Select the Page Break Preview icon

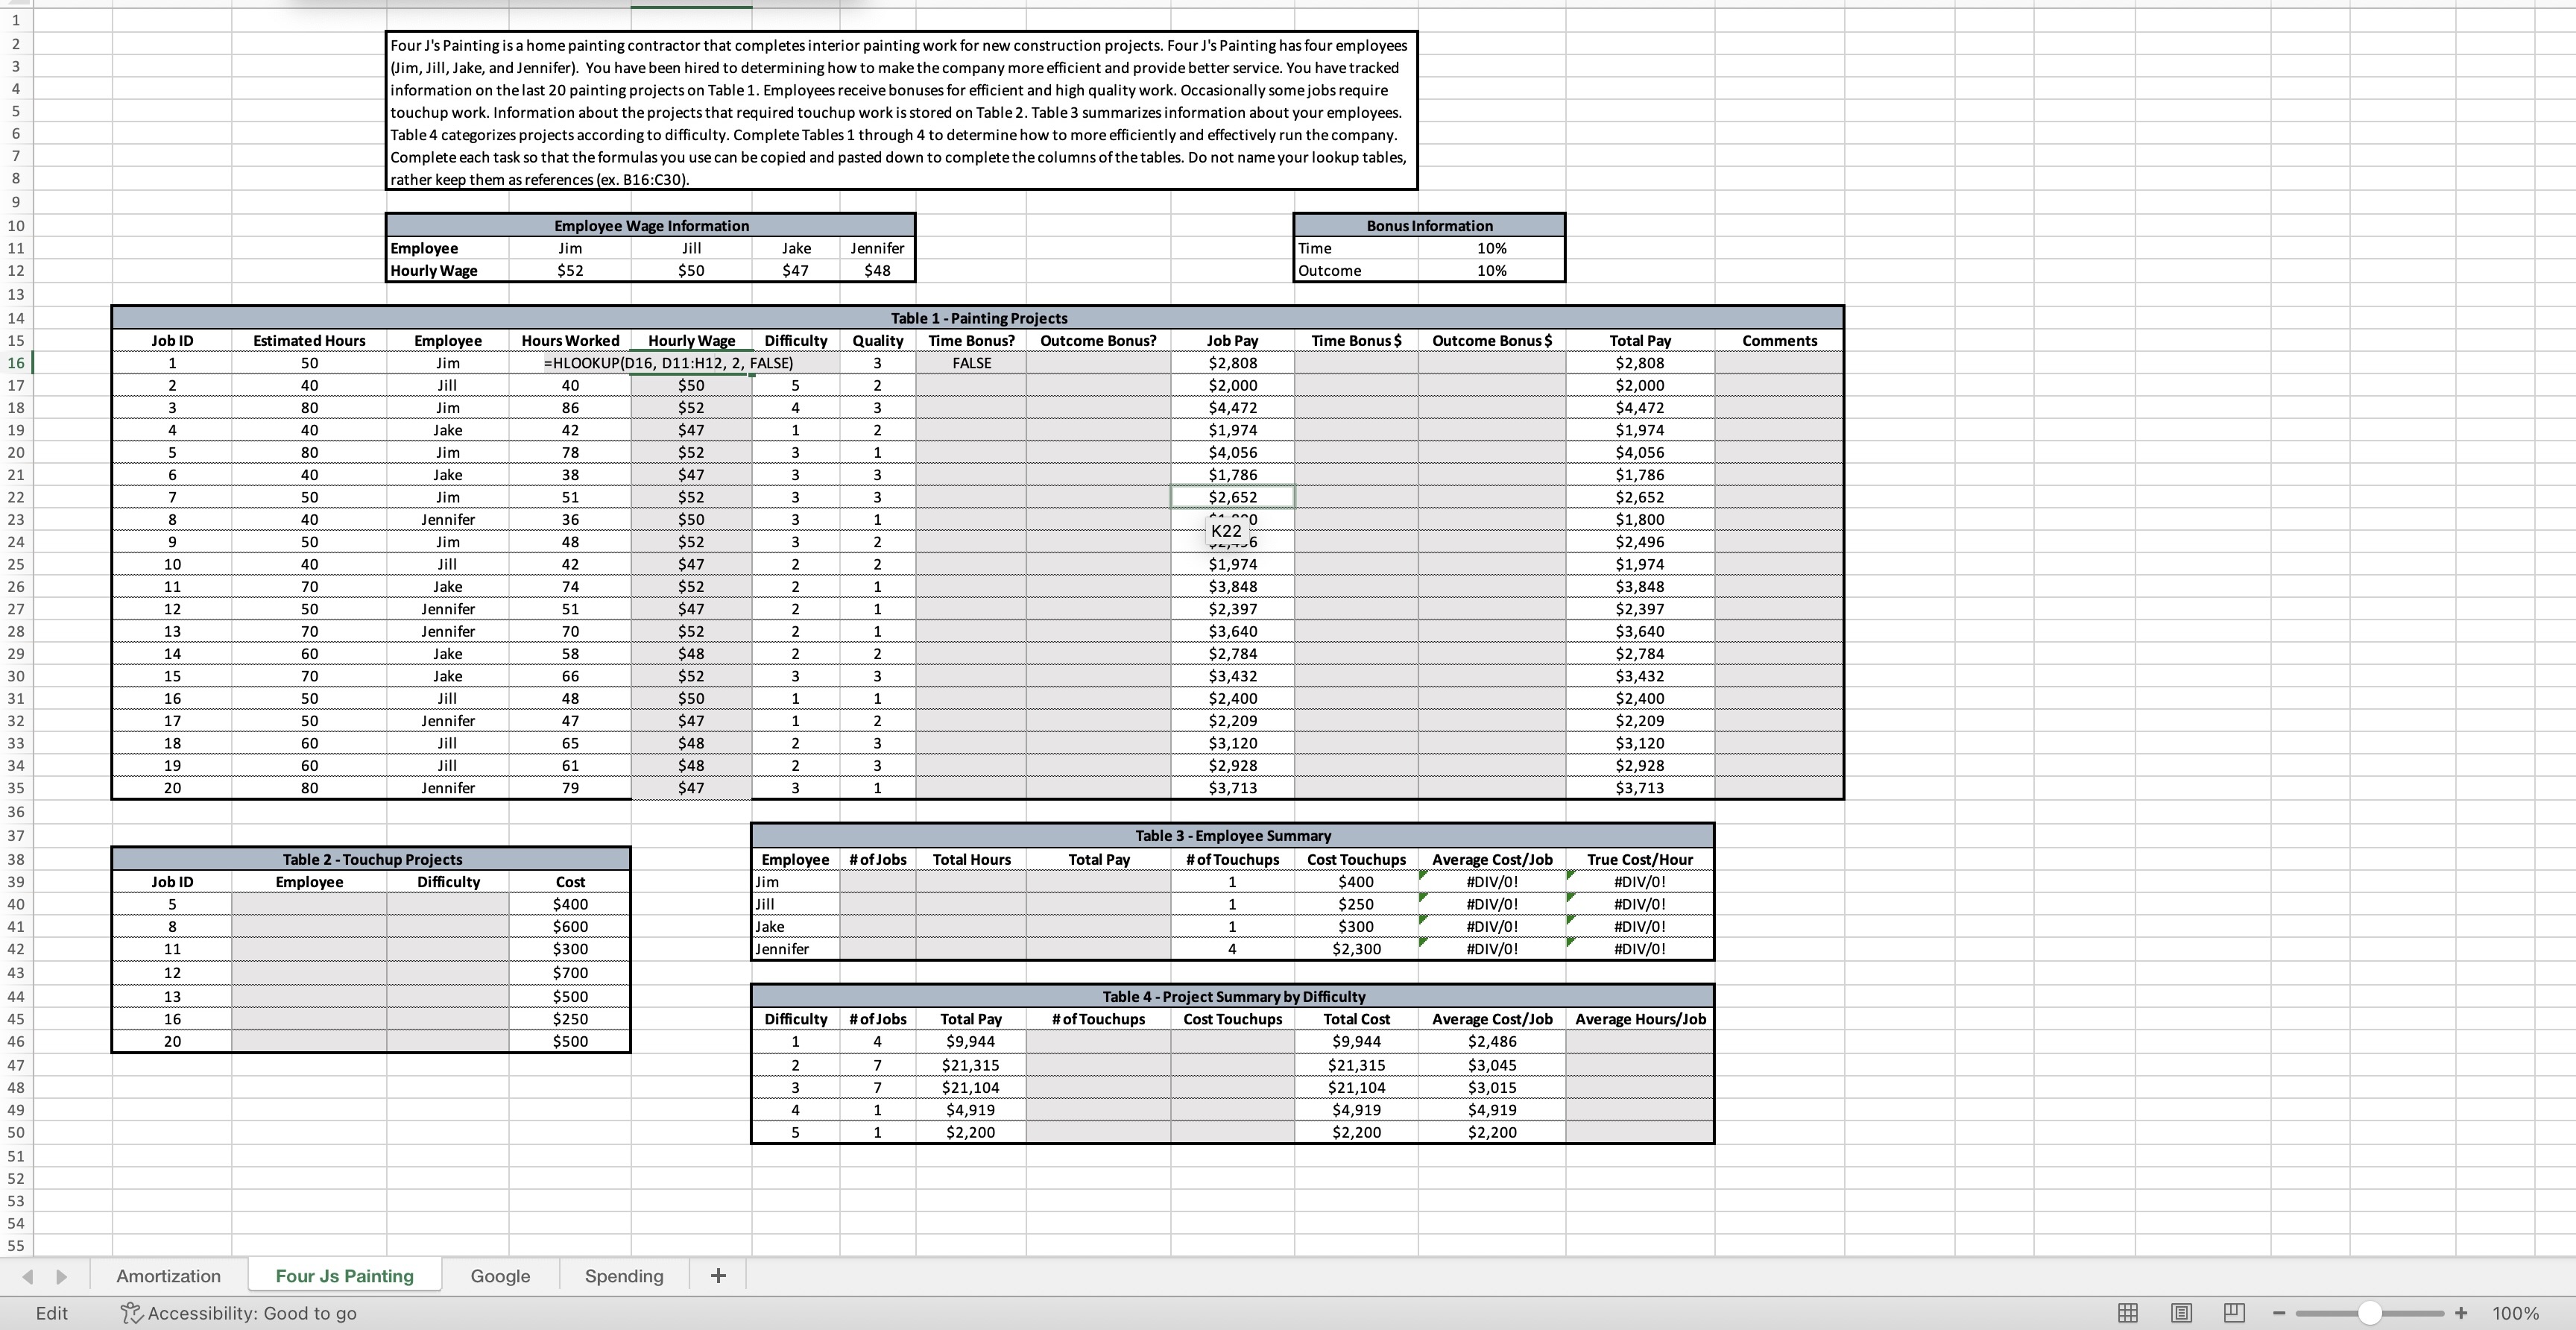point(2234,1313)
